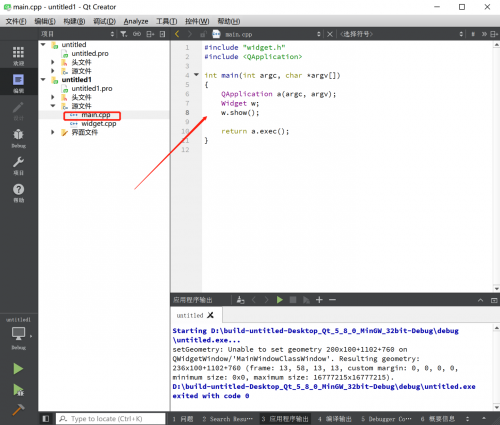Open the Window menu
This screenshot has height=425, width=500.
tap(197, 21)
